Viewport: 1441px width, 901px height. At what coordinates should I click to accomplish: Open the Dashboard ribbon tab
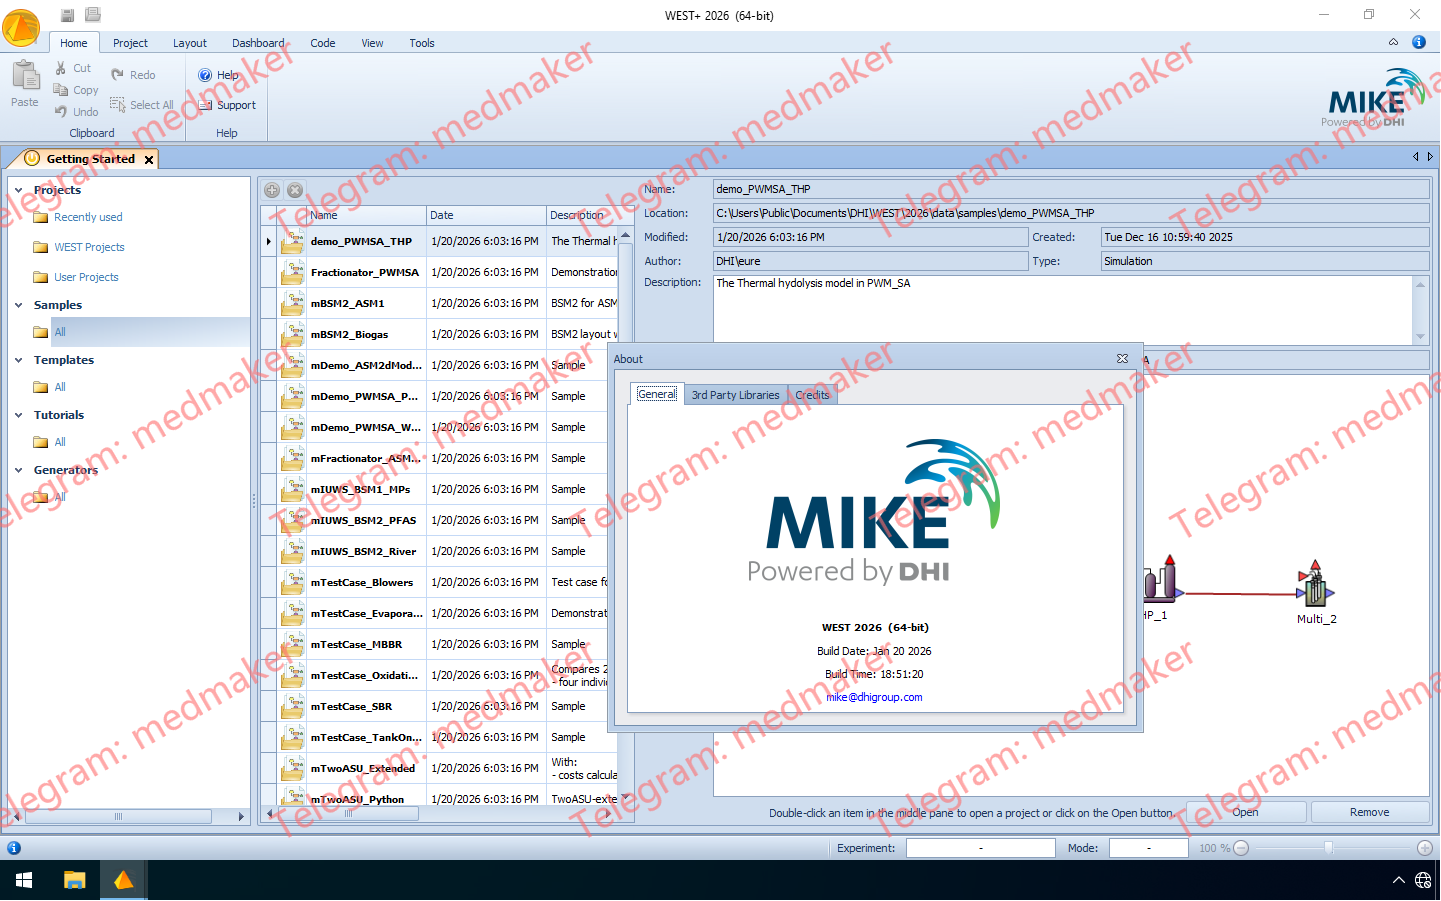(x=258, y=43)
